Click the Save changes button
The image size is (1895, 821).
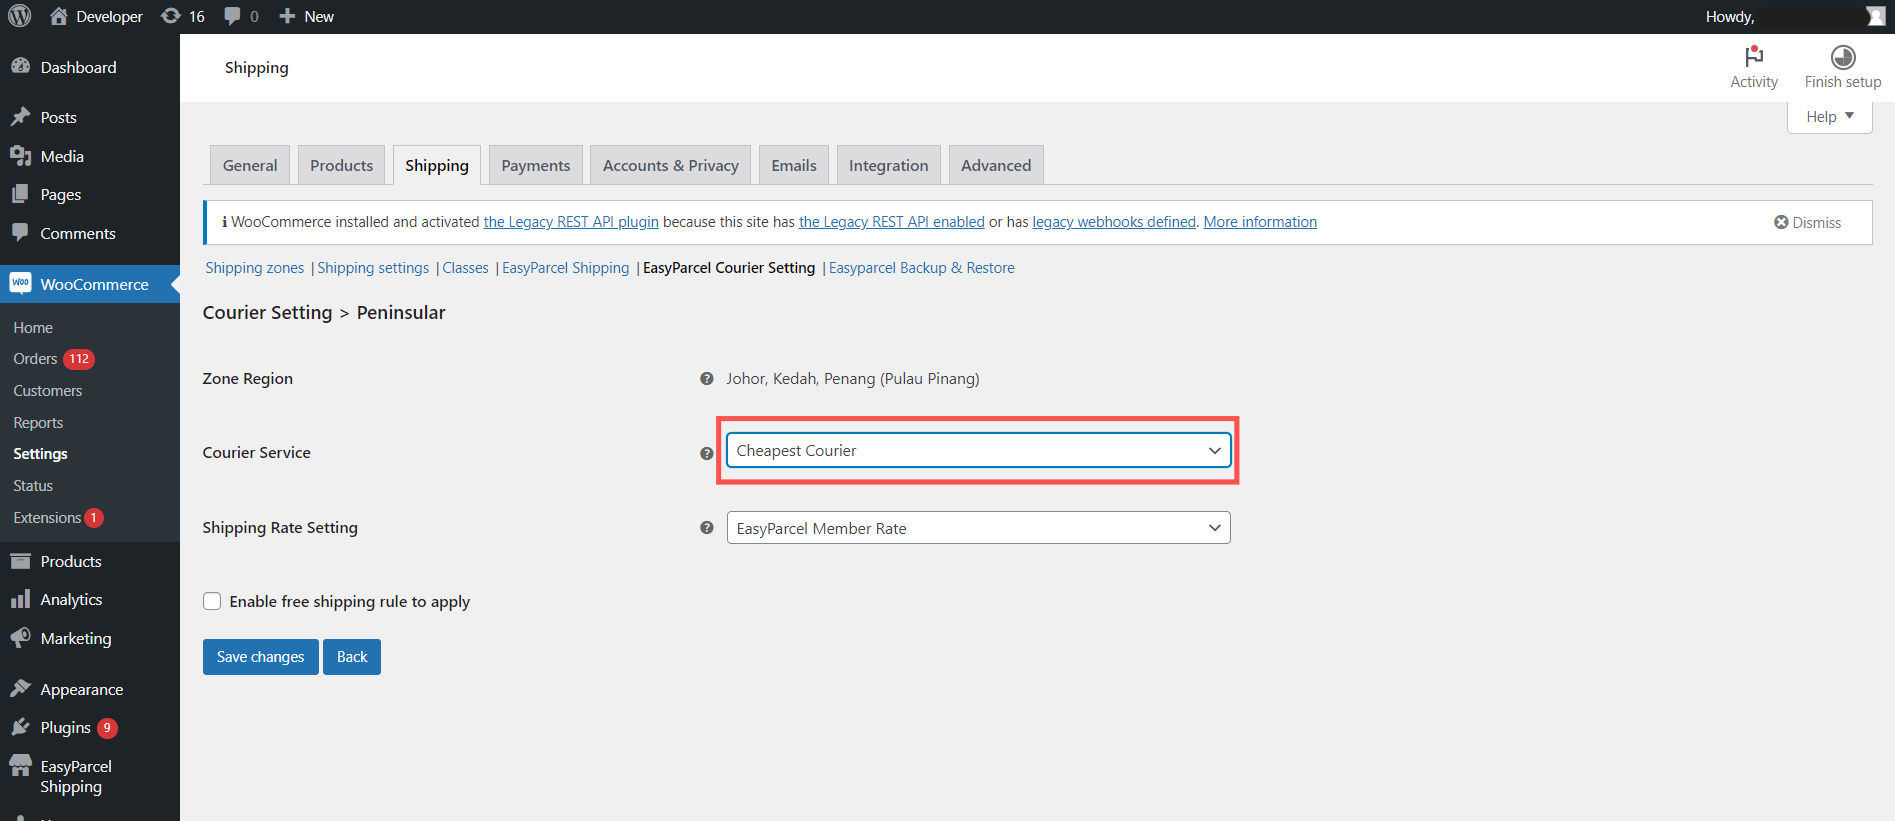(260, 657)
